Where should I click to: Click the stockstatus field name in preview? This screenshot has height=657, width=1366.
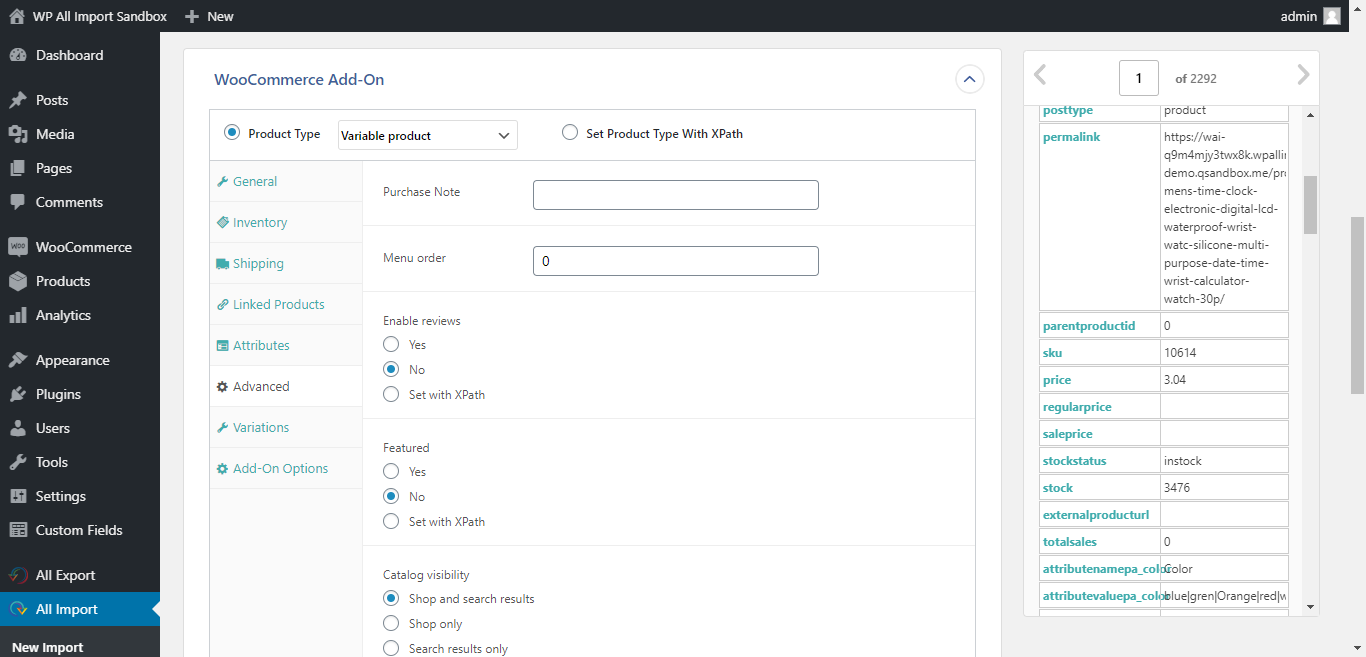1076,461
